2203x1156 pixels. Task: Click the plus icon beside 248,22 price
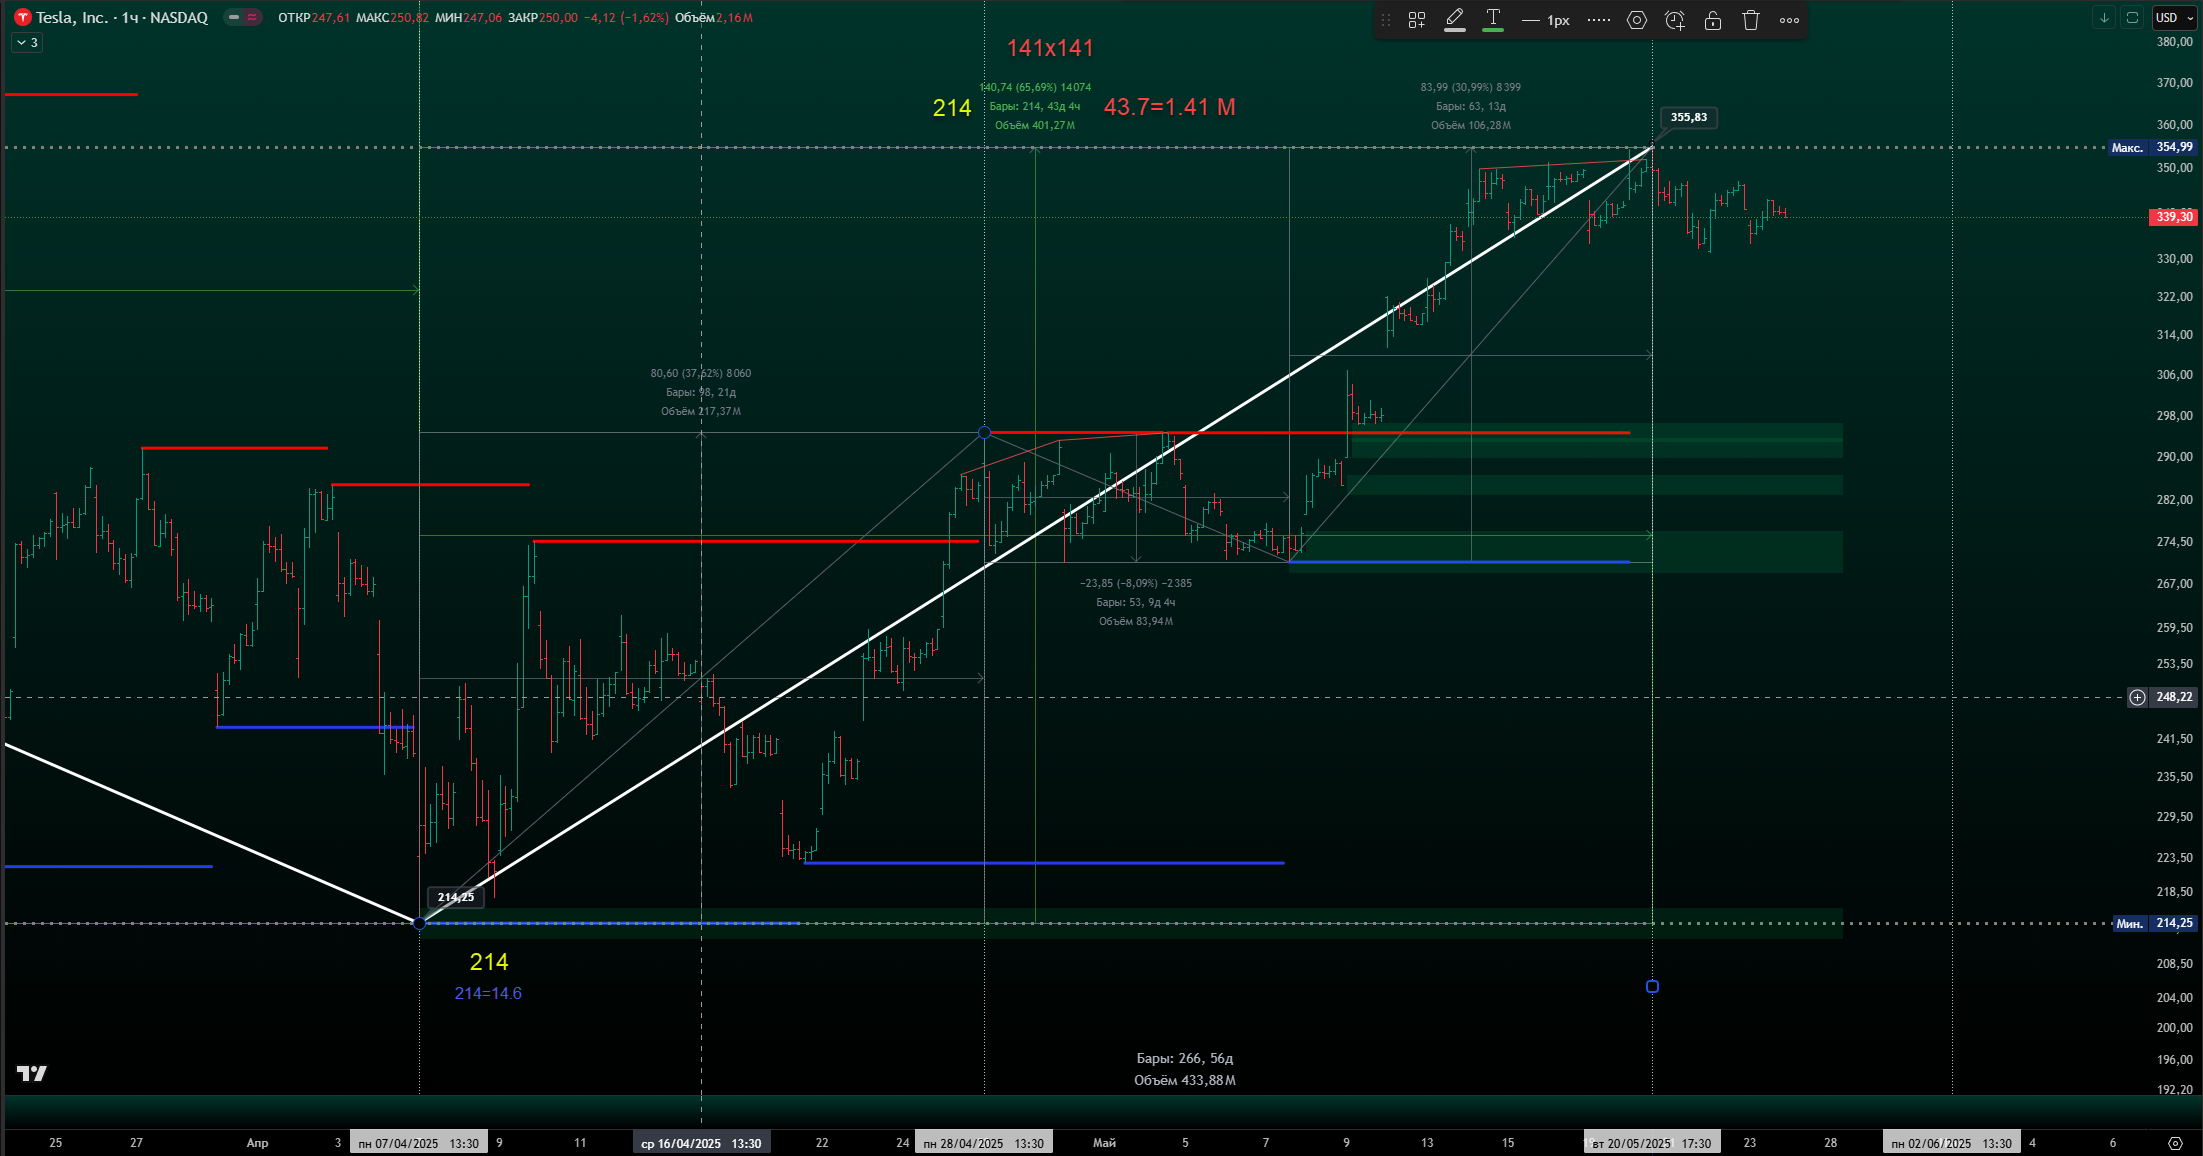(2137, 697)
